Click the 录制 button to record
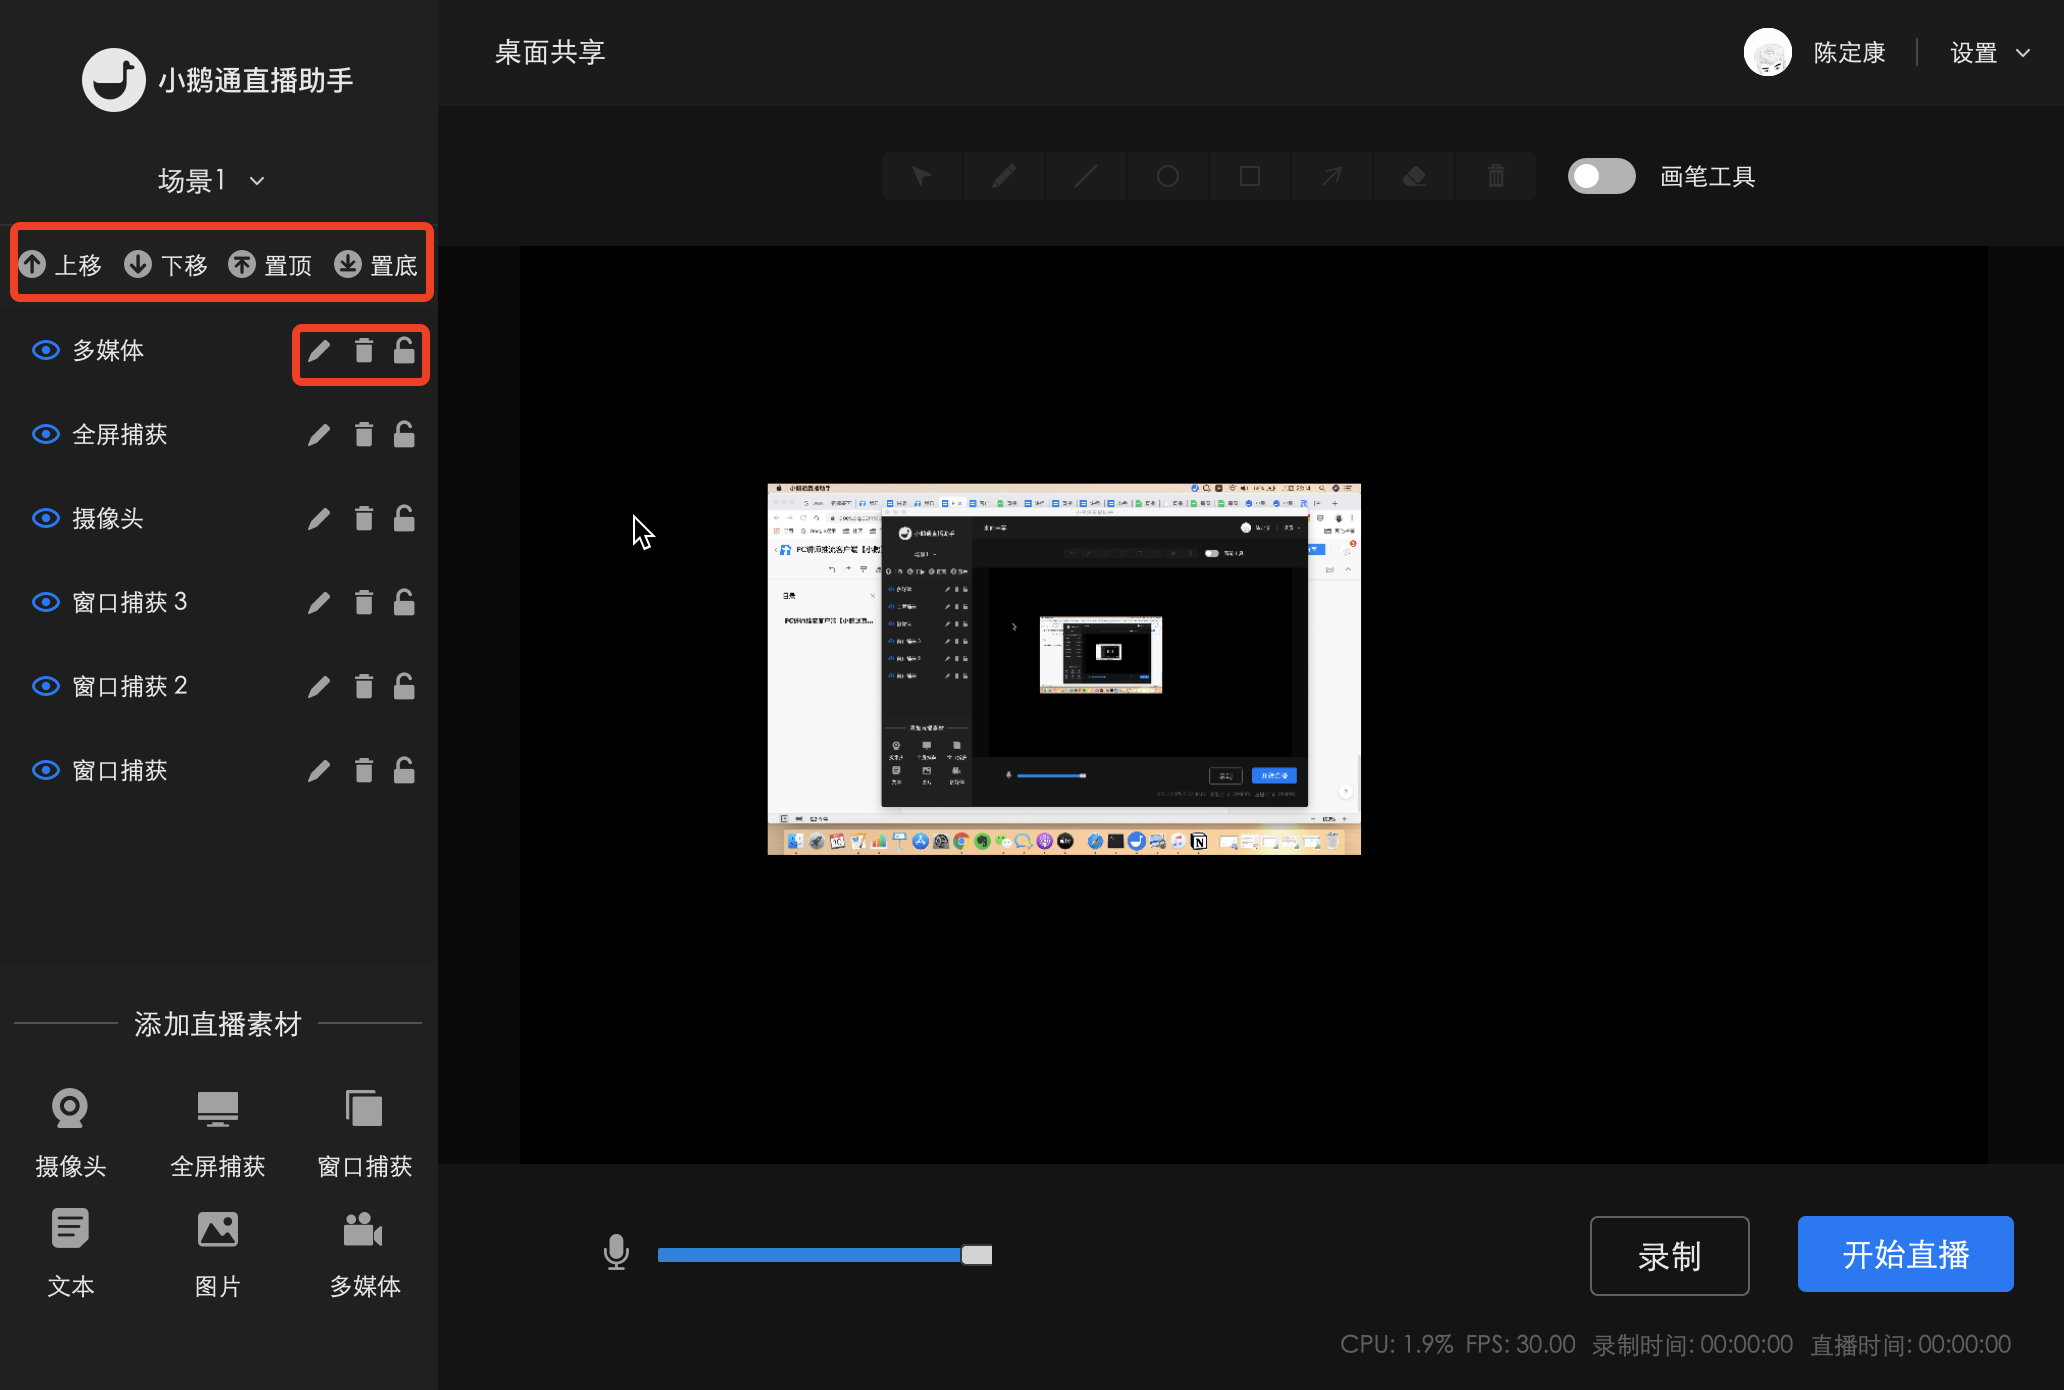Viewport: 2064px width, 1390px height. pos(1669,1255)
